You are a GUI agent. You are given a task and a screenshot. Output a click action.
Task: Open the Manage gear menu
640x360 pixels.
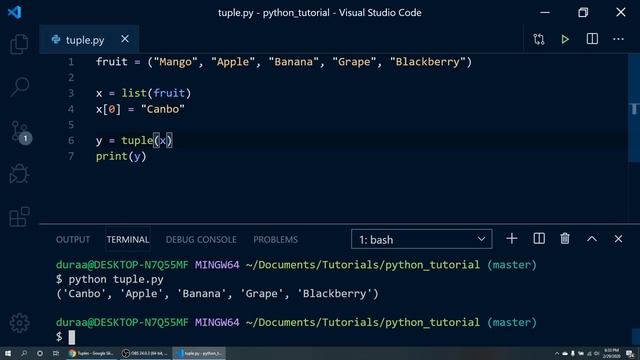[x=19, y=323]
